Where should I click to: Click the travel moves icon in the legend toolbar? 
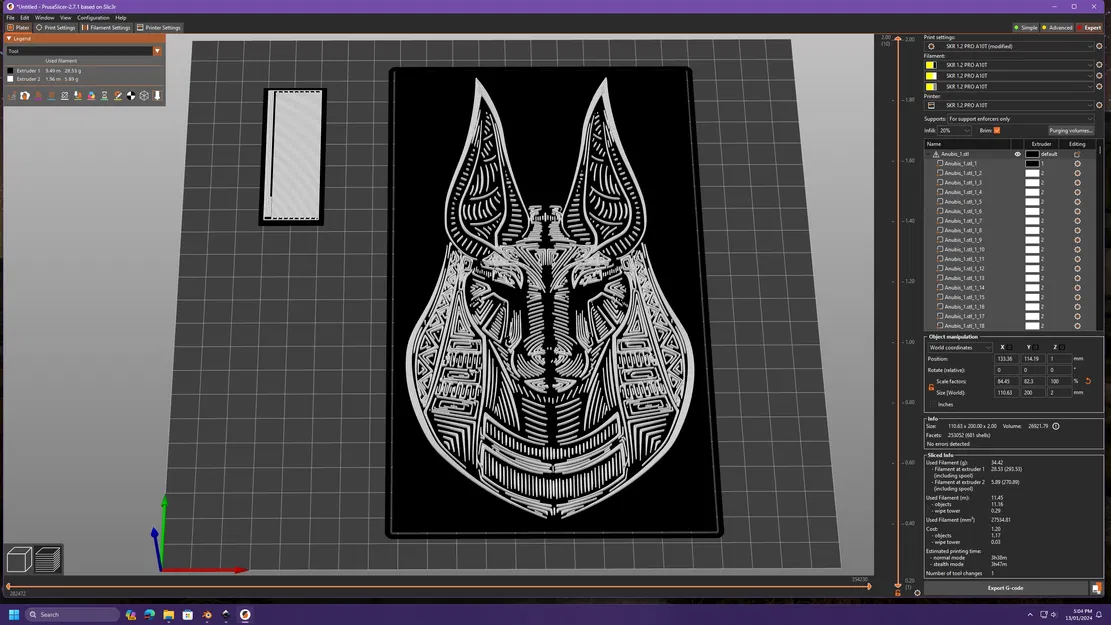(12, 96)
